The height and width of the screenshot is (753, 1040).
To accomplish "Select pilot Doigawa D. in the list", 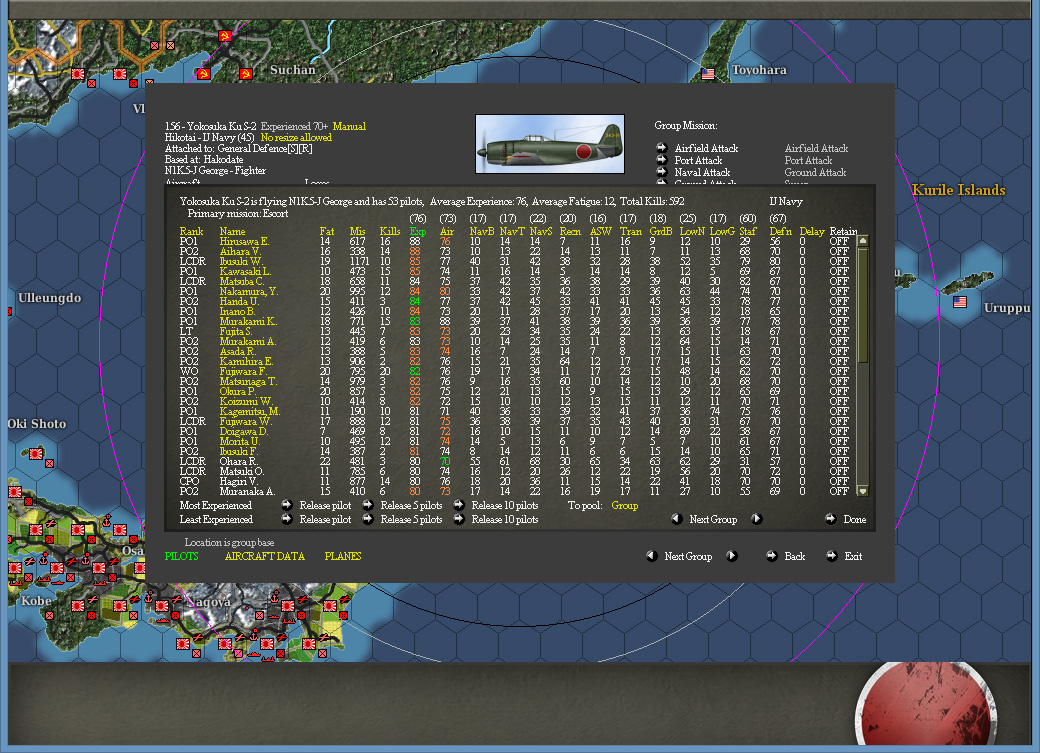I will tap(244, 431).
